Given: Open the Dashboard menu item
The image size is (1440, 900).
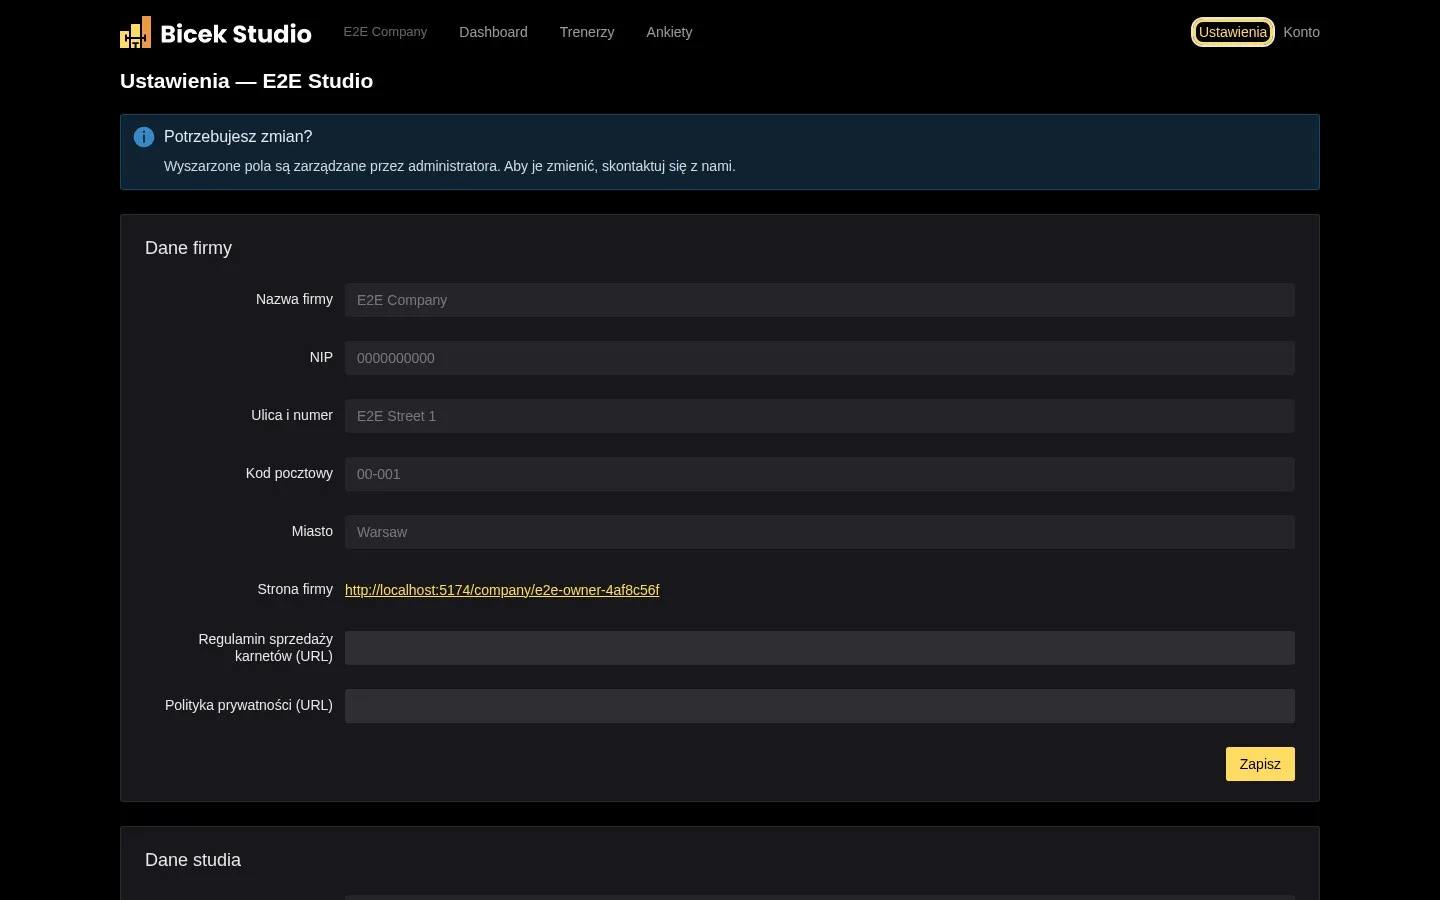Looking at the screenshot, I should (x=493, y=32).
